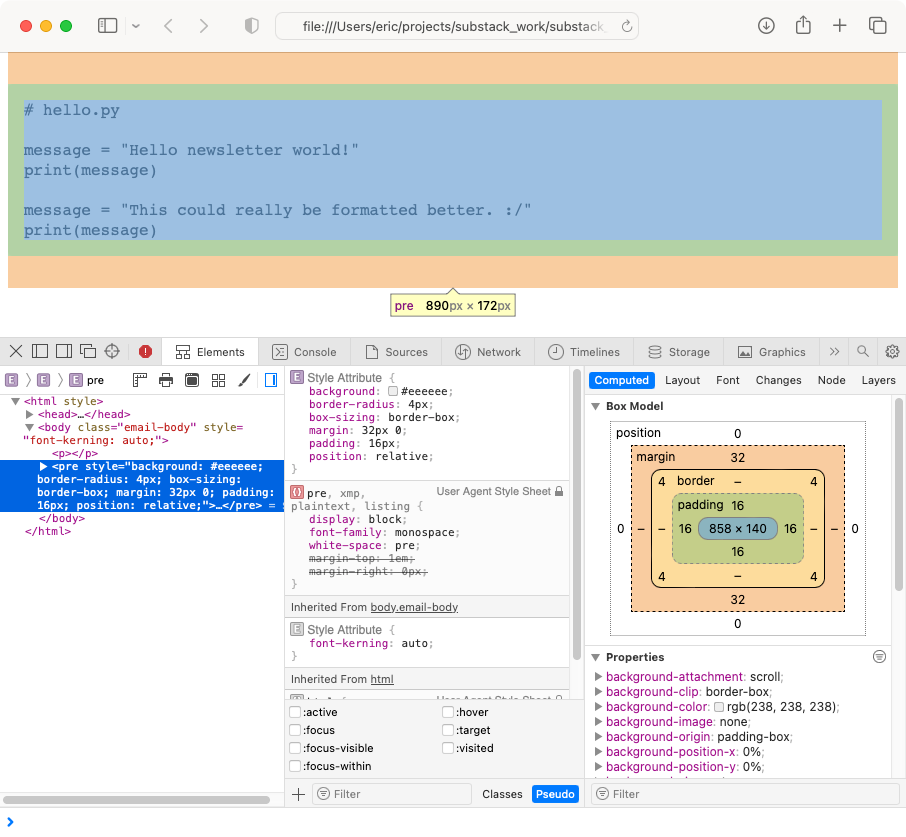906x837 pixels.
Task: Open the Layers tab in styles sidebar
Action: click(878, 380)
